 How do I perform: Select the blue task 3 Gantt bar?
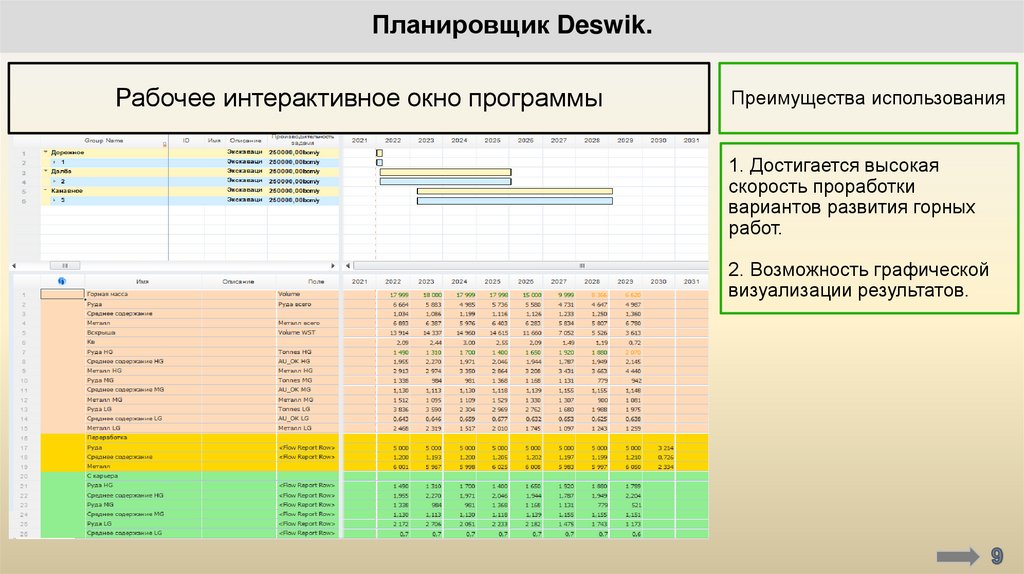pyautogui.click(x=515, y=201)
